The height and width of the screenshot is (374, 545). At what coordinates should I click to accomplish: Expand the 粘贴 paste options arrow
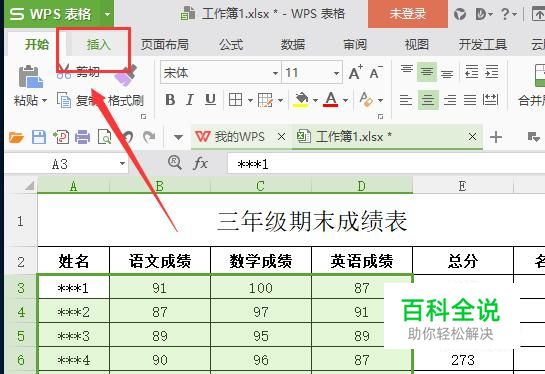pos(44,101)
